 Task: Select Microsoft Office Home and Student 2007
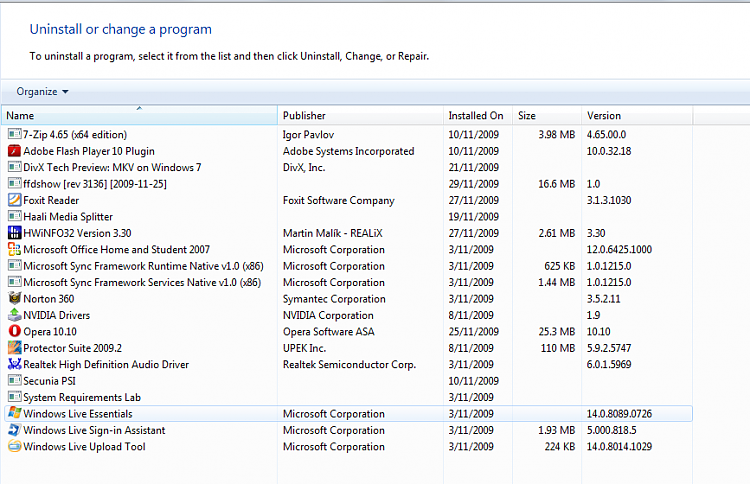click(117, 249)
